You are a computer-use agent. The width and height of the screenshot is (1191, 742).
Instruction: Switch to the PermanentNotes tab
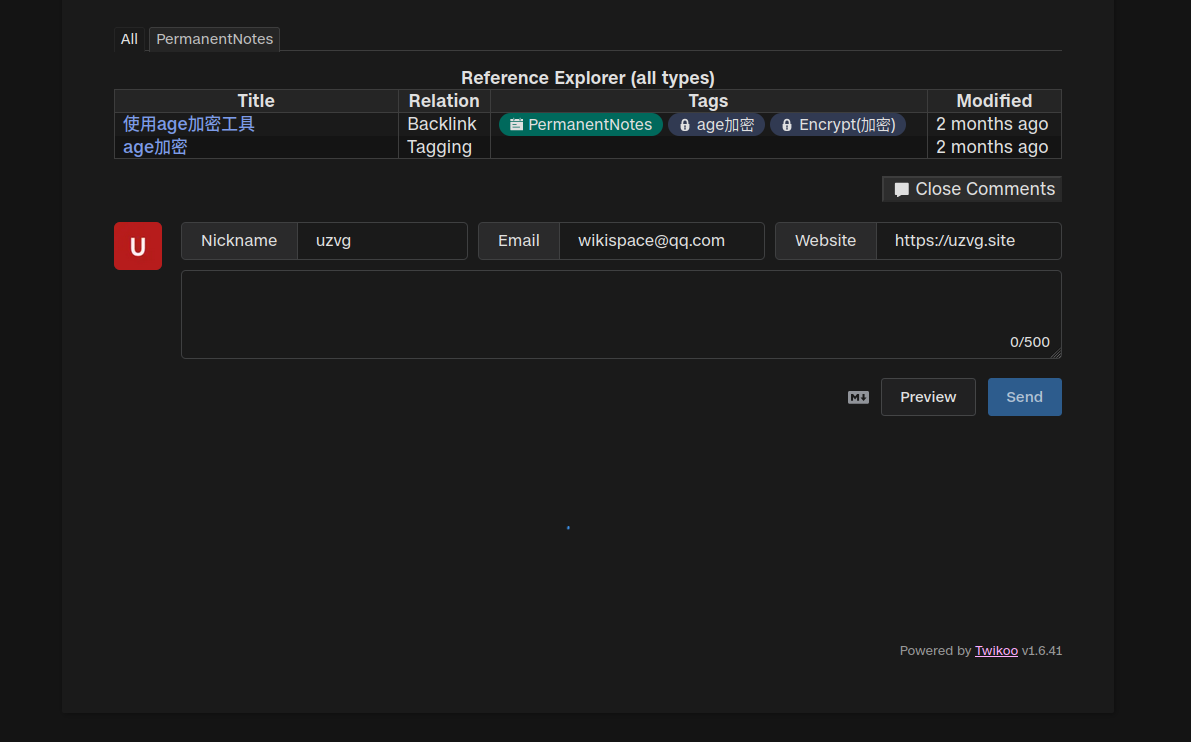(214, 39)
